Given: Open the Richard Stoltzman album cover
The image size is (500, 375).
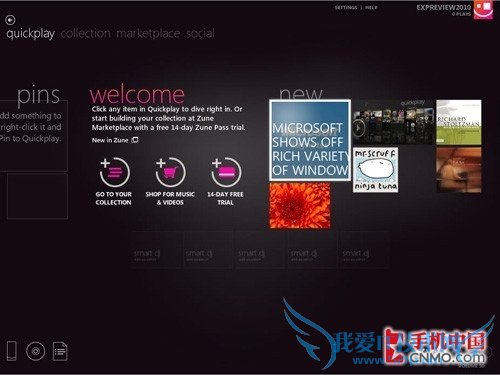Looking at the screenshot, I should click(459, 122).
